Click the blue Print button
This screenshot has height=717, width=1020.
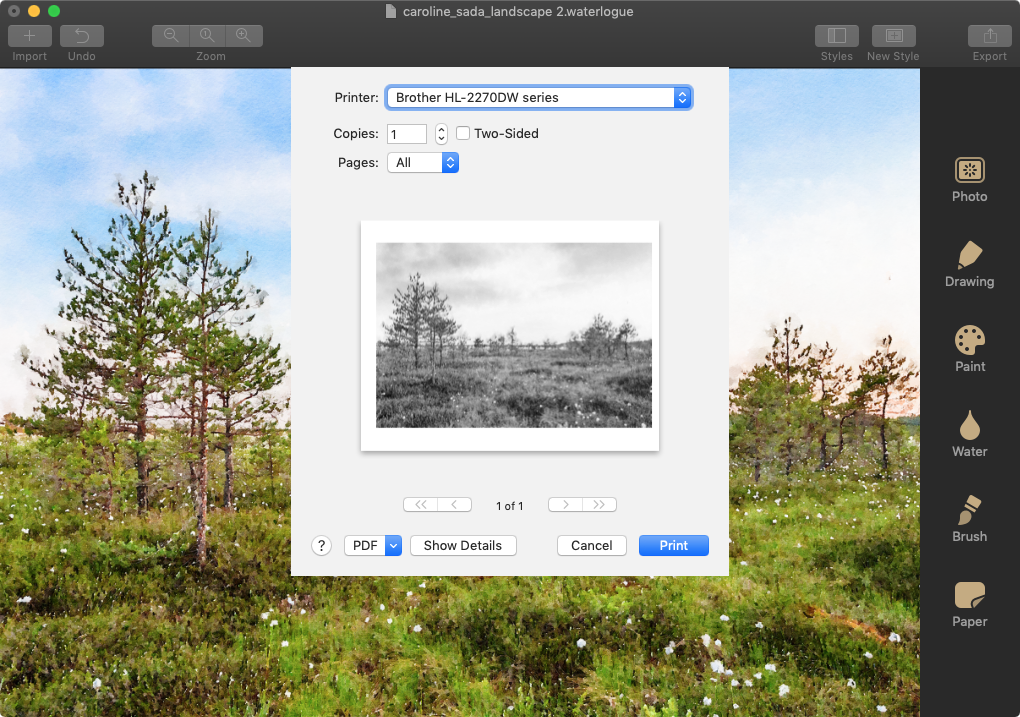673,545
